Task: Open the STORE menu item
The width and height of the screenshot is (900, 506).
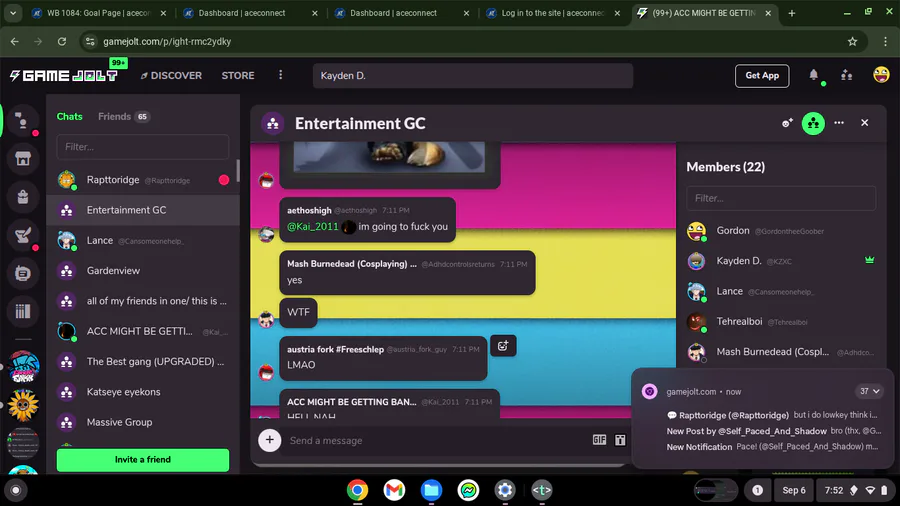Action: pyautogui.click(x=238, y=76)
